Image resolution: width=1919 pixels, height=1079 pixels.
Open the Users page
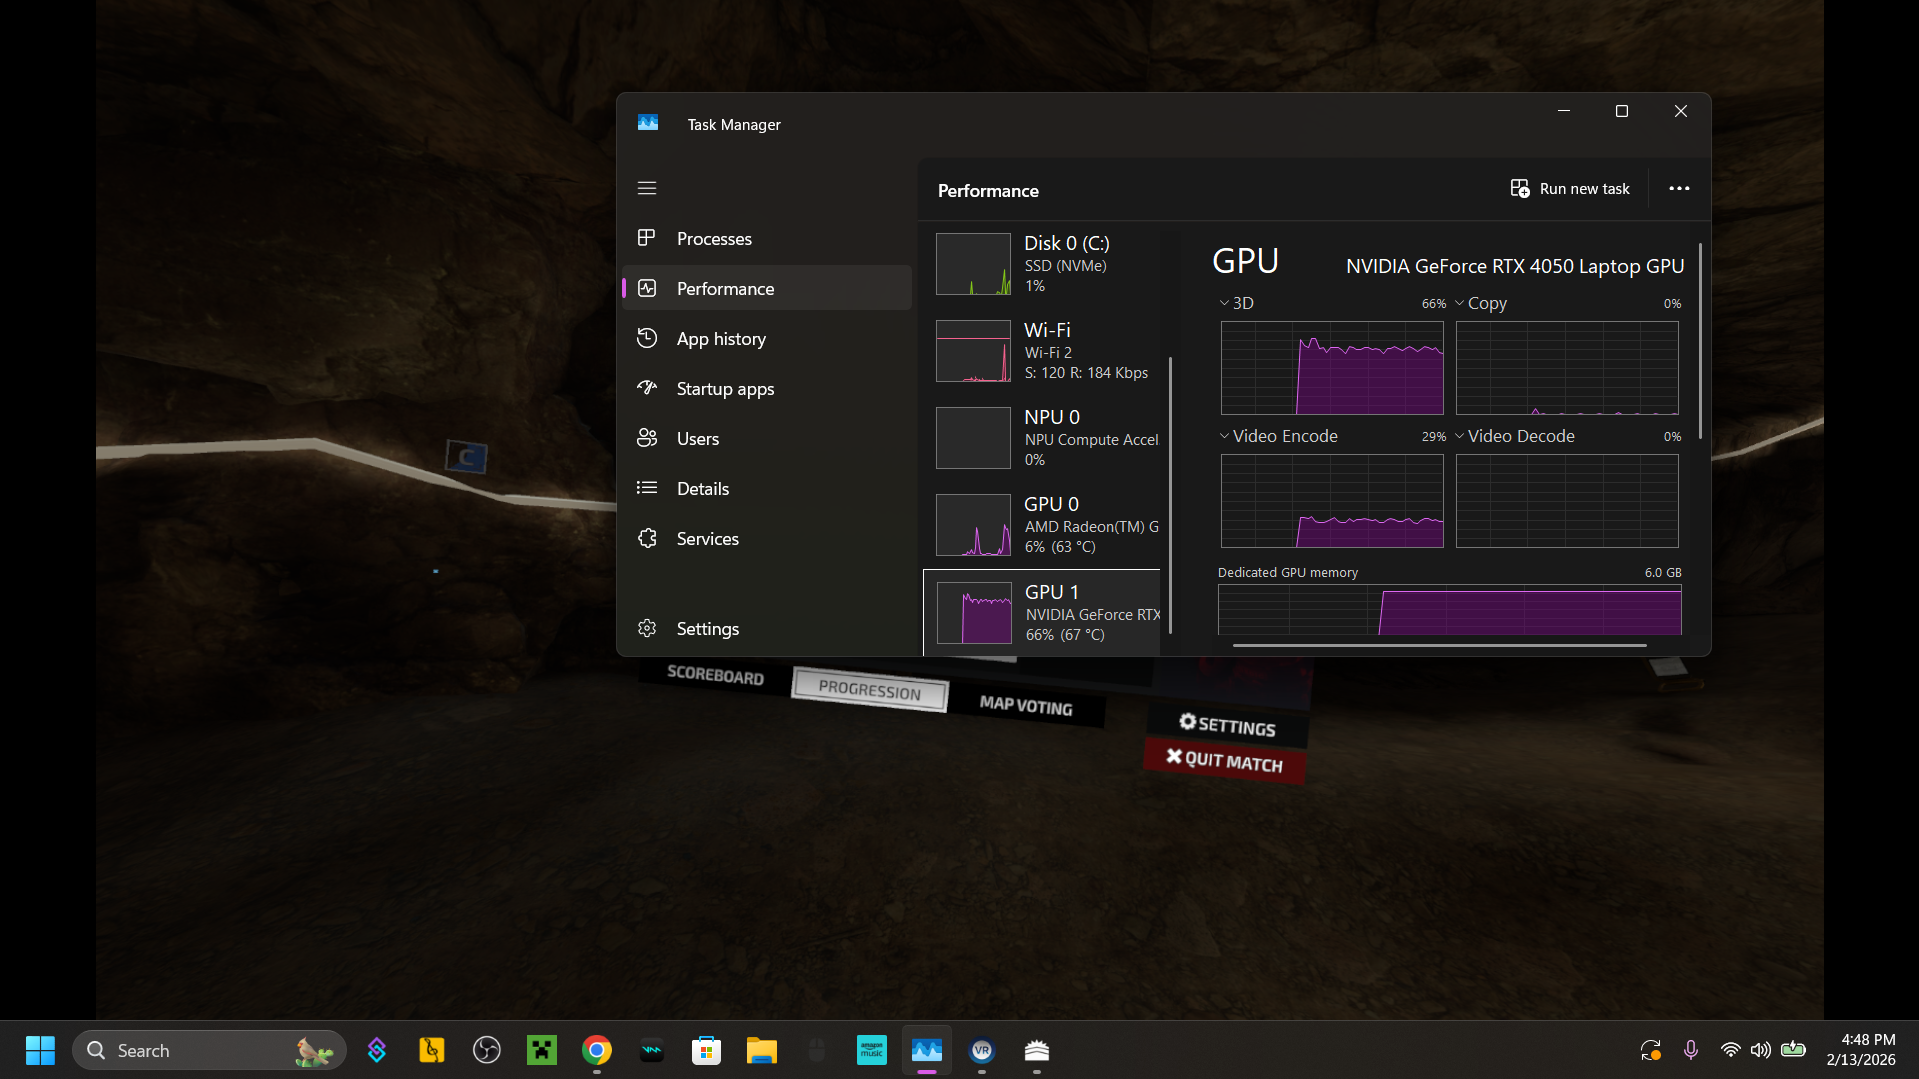[697, 439]
